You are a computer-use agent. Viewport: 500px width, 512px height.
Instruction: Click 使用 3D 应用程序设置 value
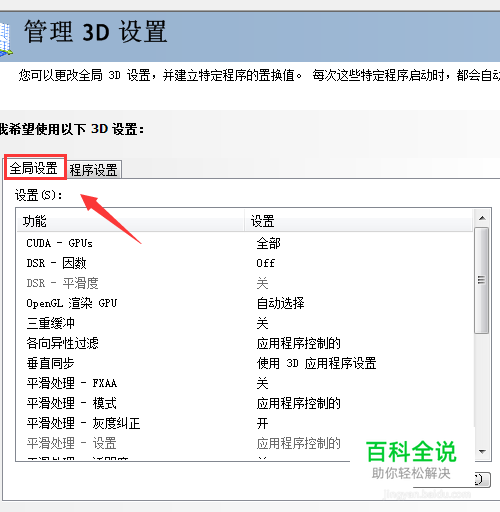click(317, 363)
